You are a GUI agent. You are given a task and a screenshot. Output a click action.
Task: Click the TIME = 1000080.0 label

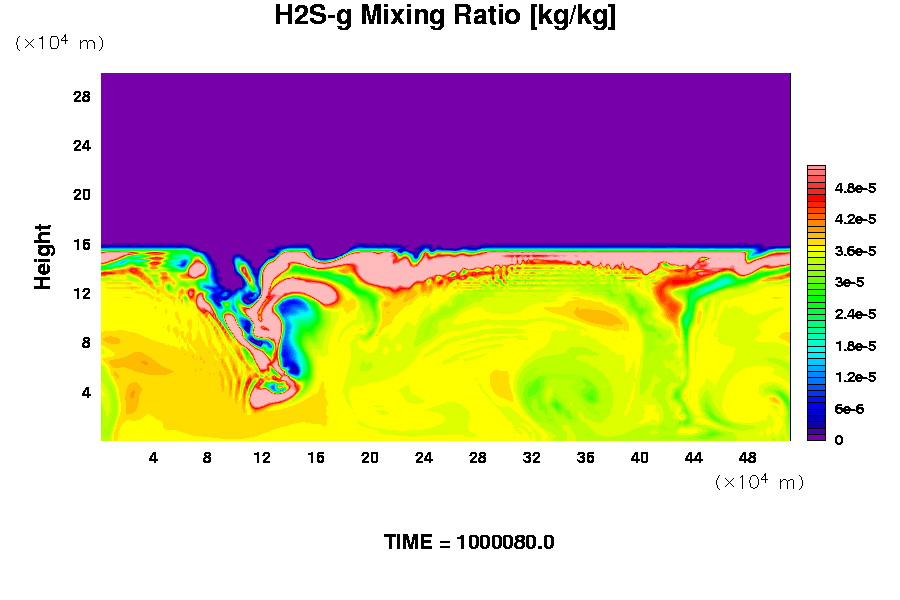[x=469, y=542]
